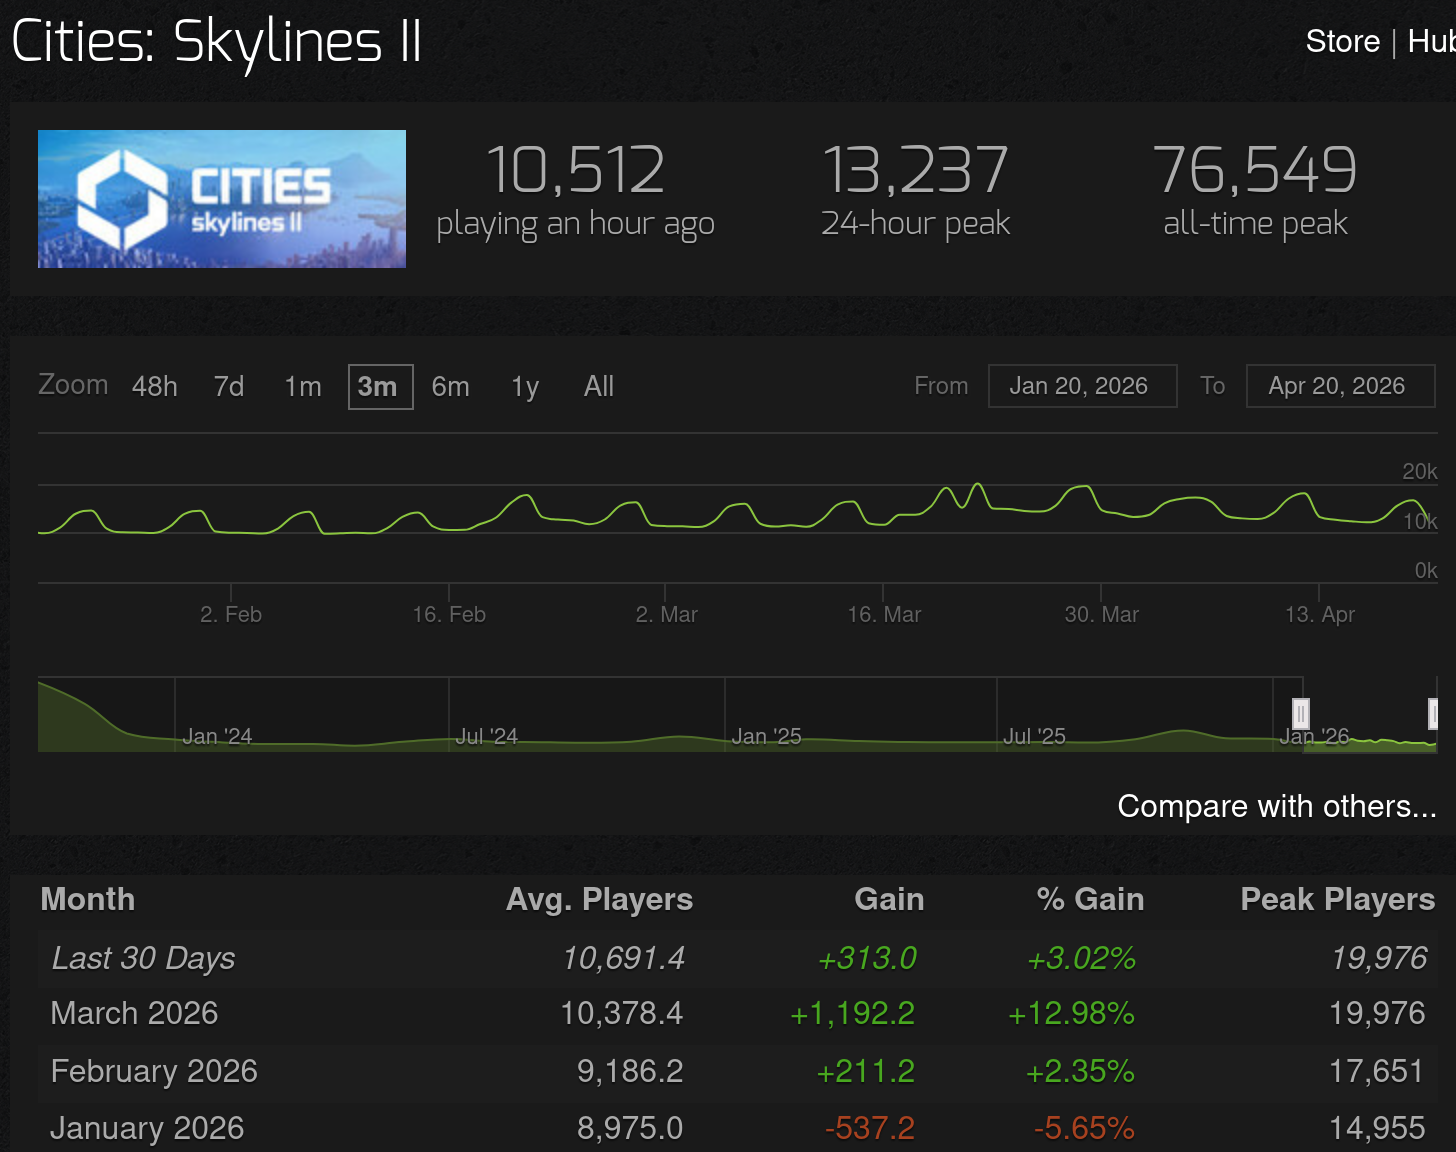The width and height of the screenshot is (1456, 1152).
Task: Grab the left navigator range handle
Action: point(1300,713)
